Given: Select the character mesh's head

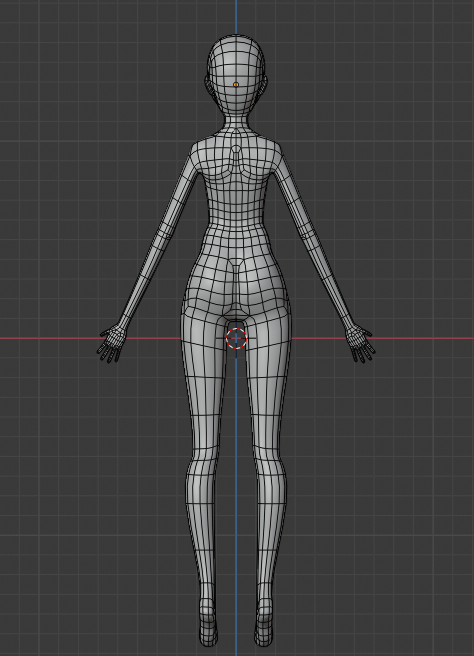Looking at the screenshot, I should [236, 75].
